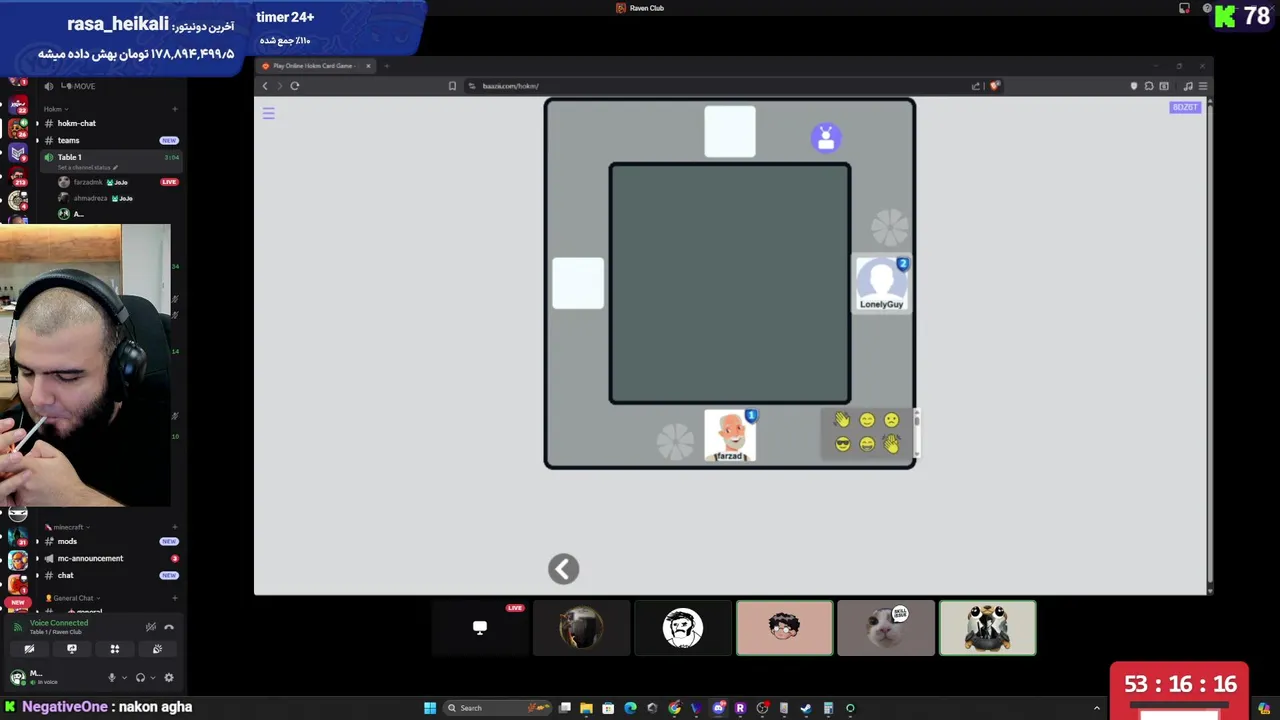The image size is (1280, 720).
Task: Share your screen button
Action: (72, 649)
